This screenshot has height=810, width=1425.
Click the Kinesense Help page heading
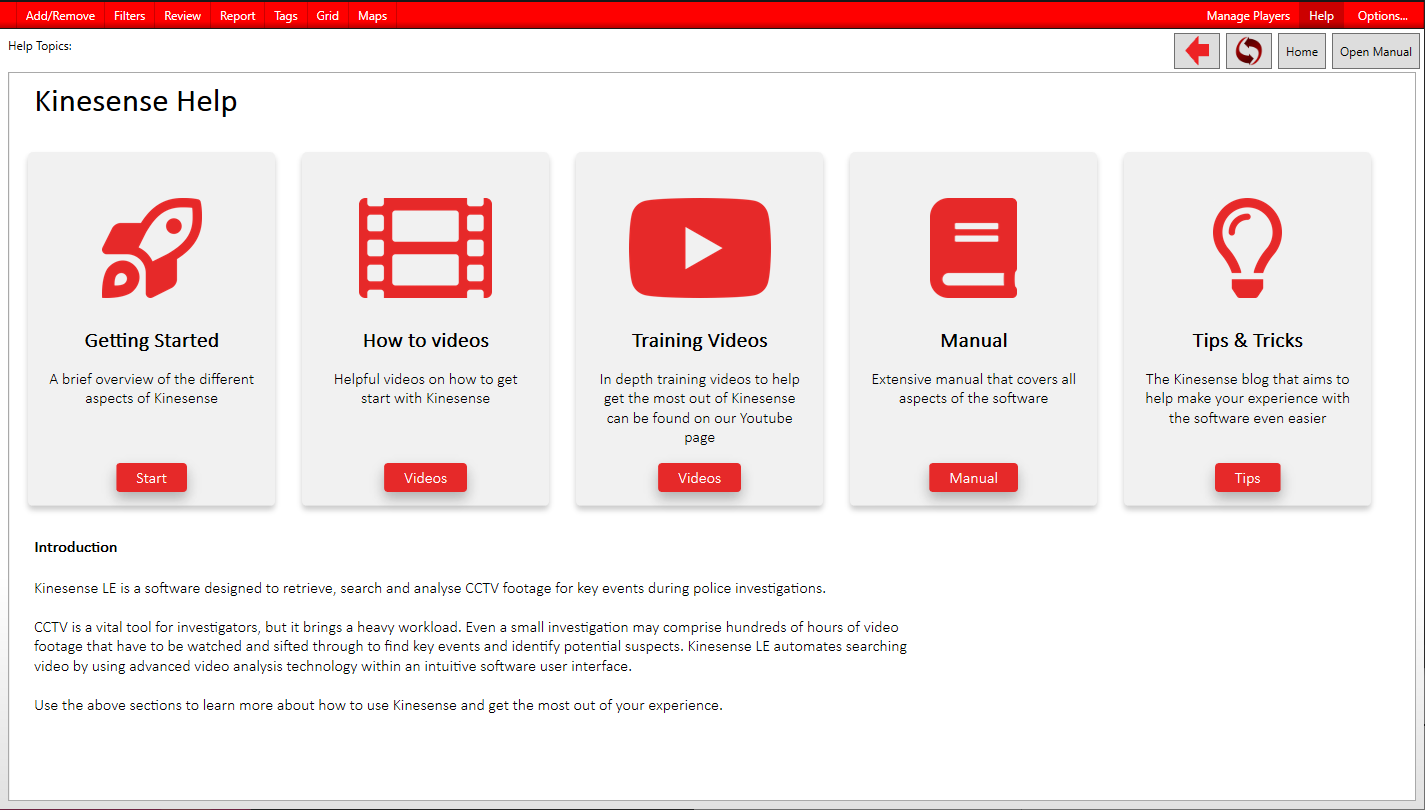136,101
